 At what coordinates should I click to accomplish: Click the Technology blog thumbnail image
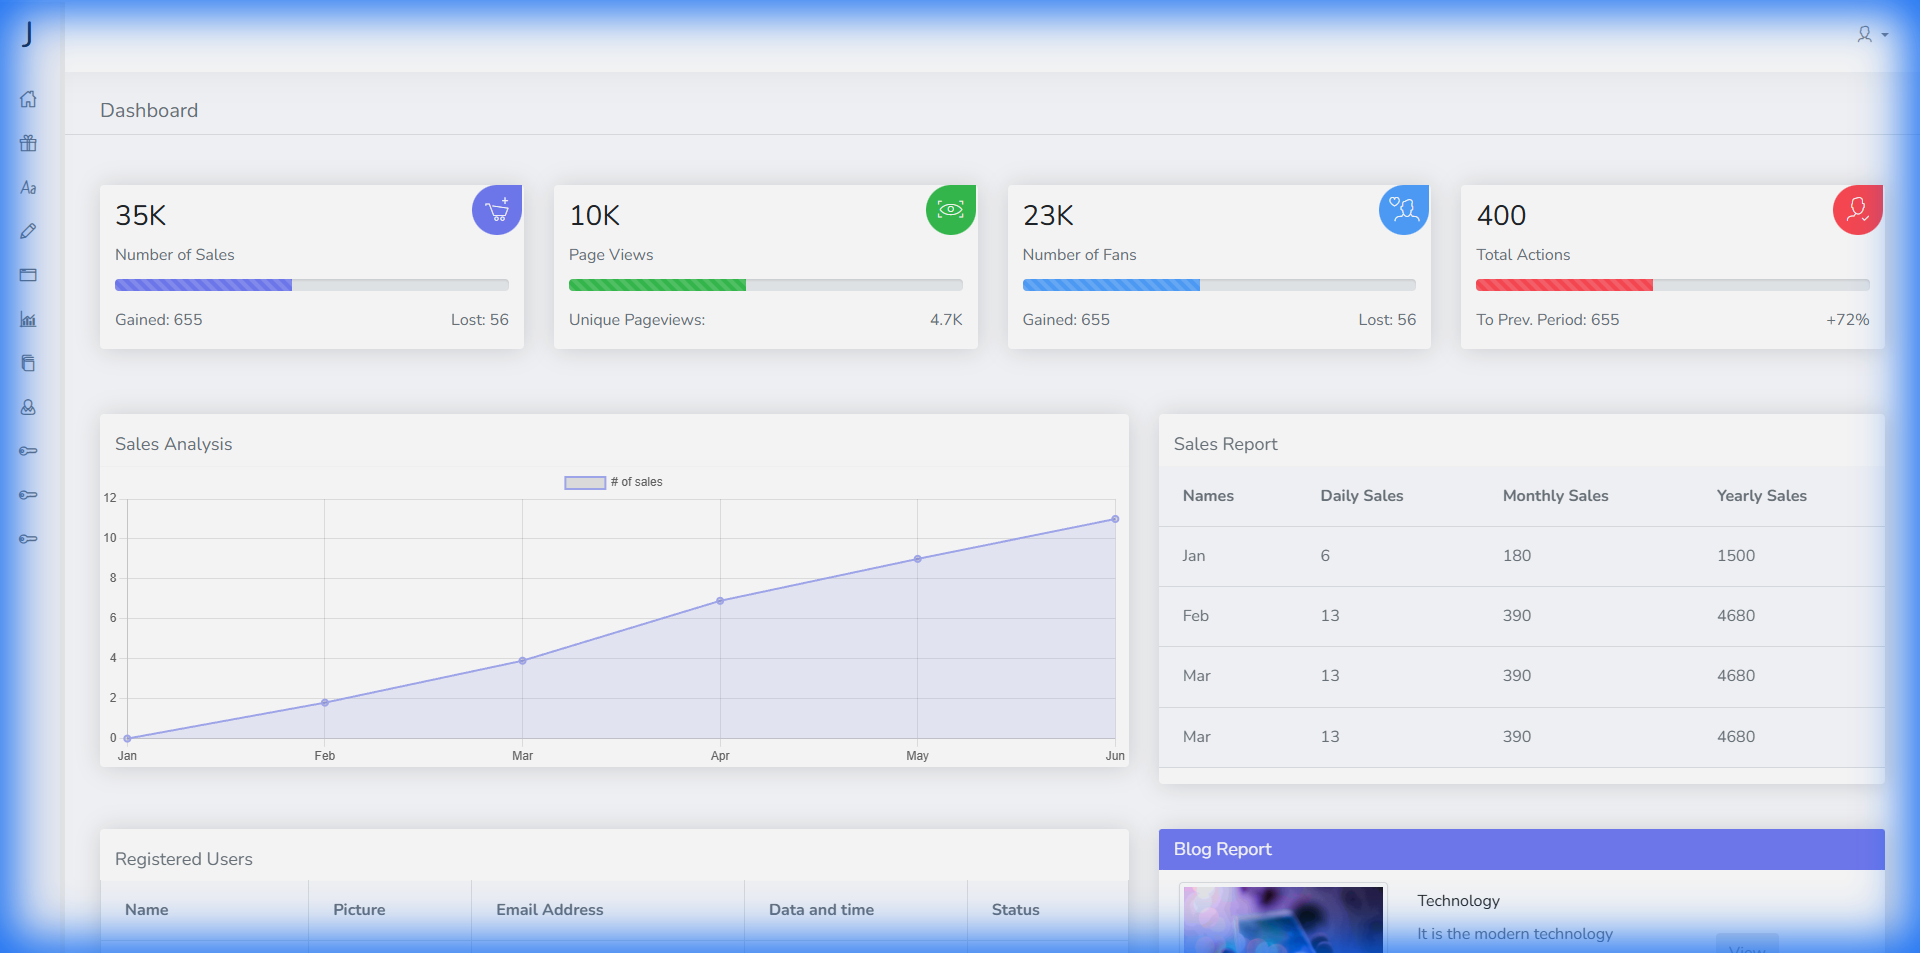(1282, 918)
